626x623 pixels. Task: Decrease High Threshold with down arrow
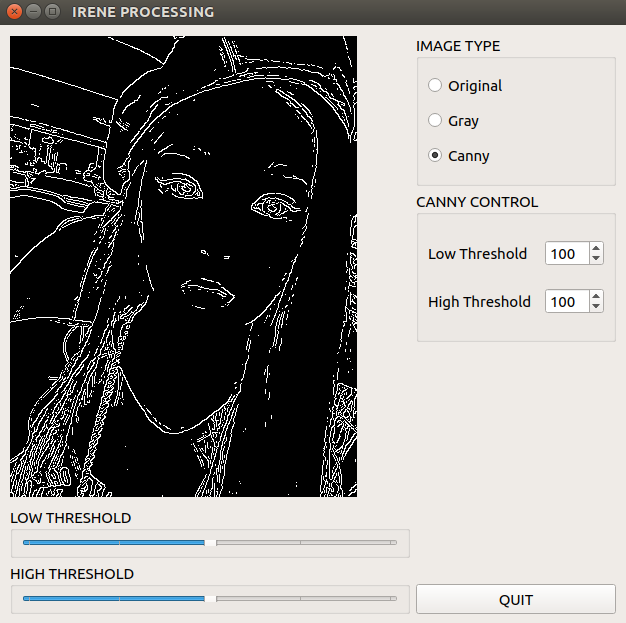596,306
